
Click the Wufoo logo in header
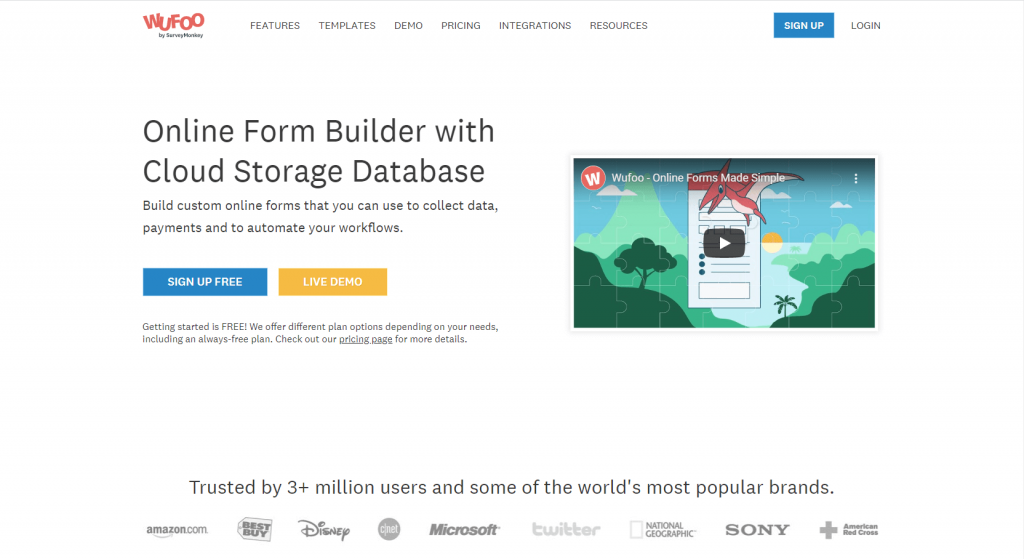174,25
